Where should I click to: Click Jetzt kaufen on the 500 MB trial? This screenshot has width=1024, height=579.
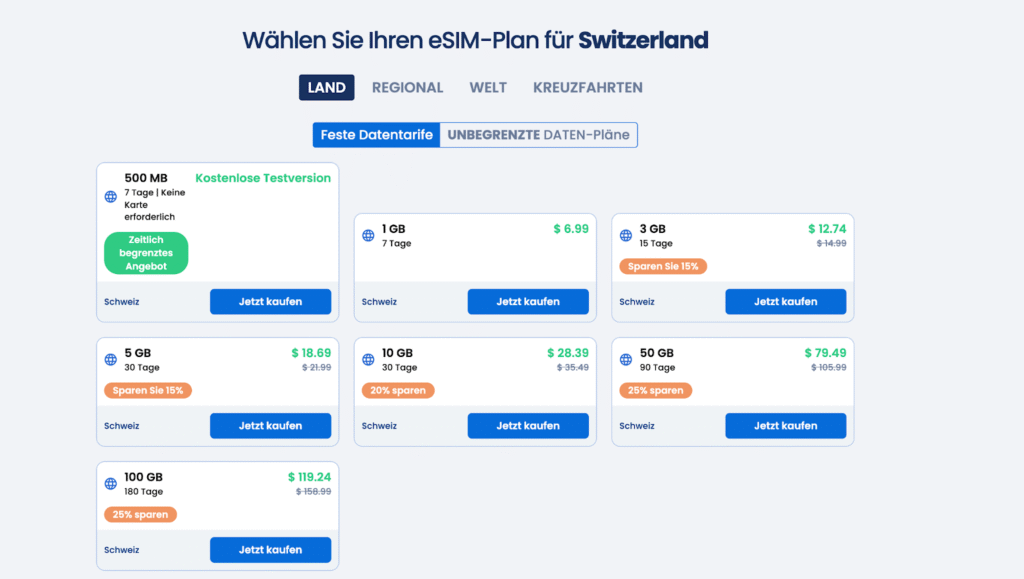tap(270, 301)
